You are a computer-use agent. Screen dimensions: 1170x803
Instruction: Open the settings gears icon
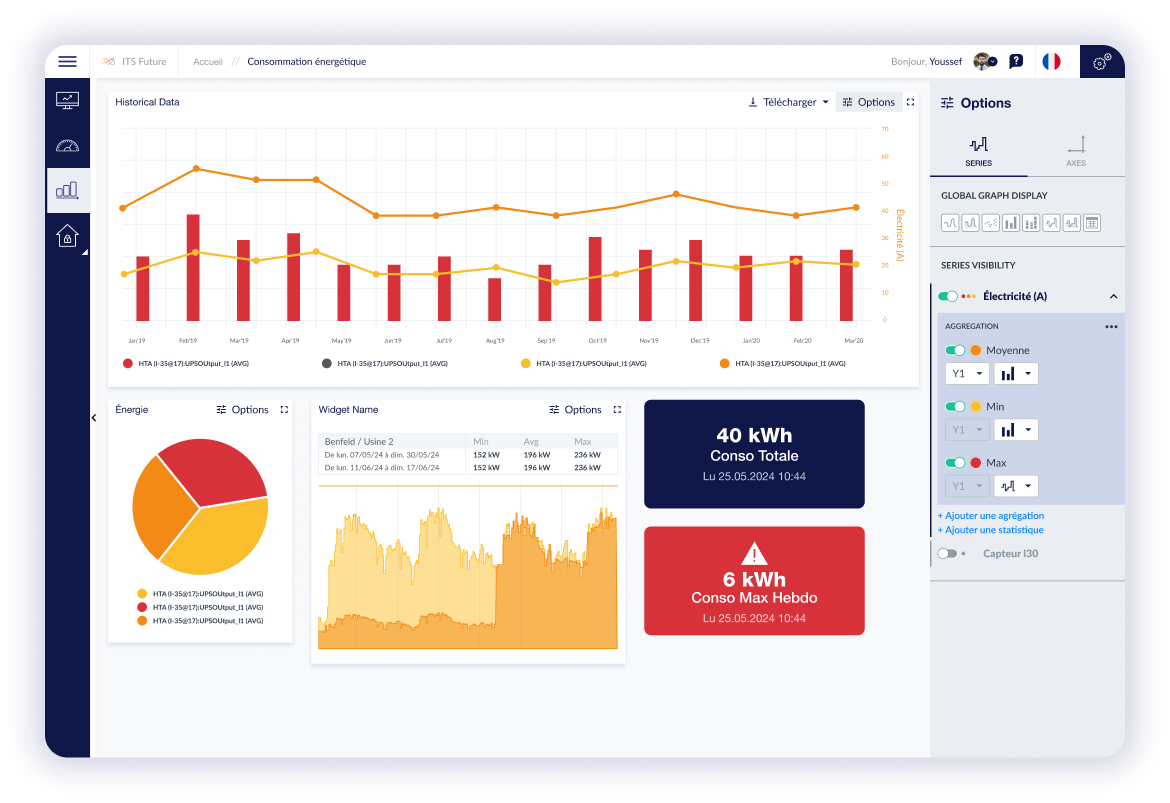point(1101,62)
